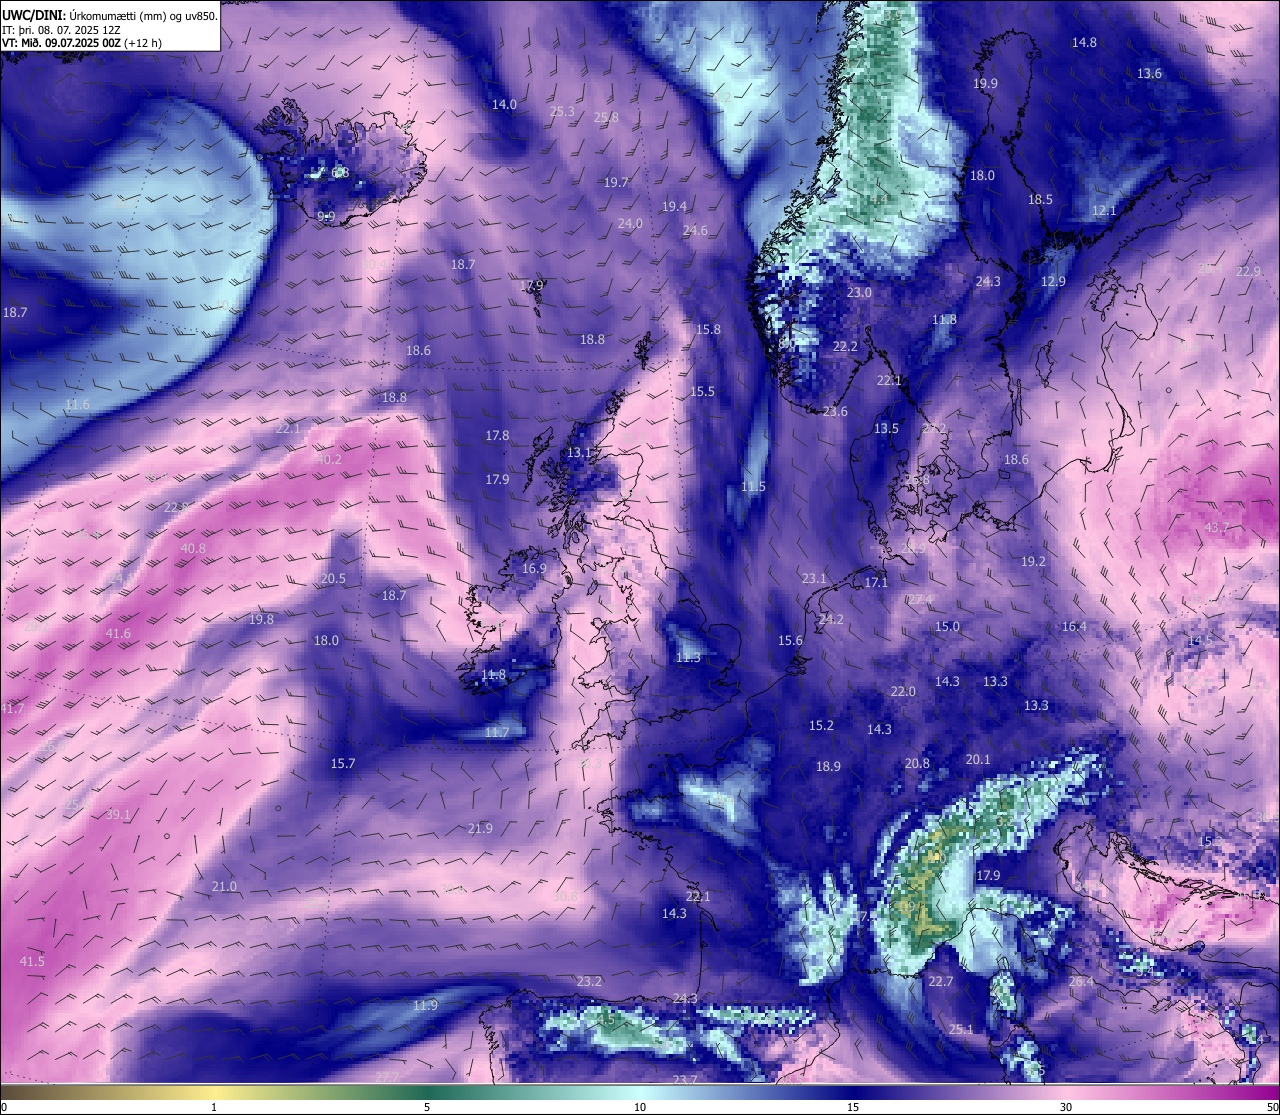This screenshot has height=1115, width=1280.
Task: Click the 22.0 value on the map
Action: (903, 692)
